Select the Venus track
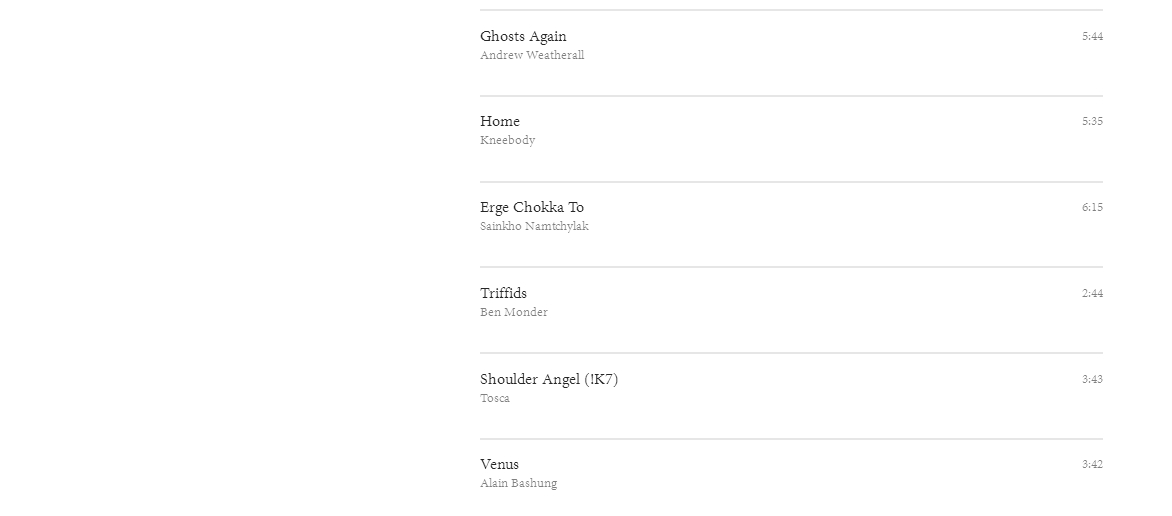The height and width of the screenshot is (516, 1172). point(499,465)
